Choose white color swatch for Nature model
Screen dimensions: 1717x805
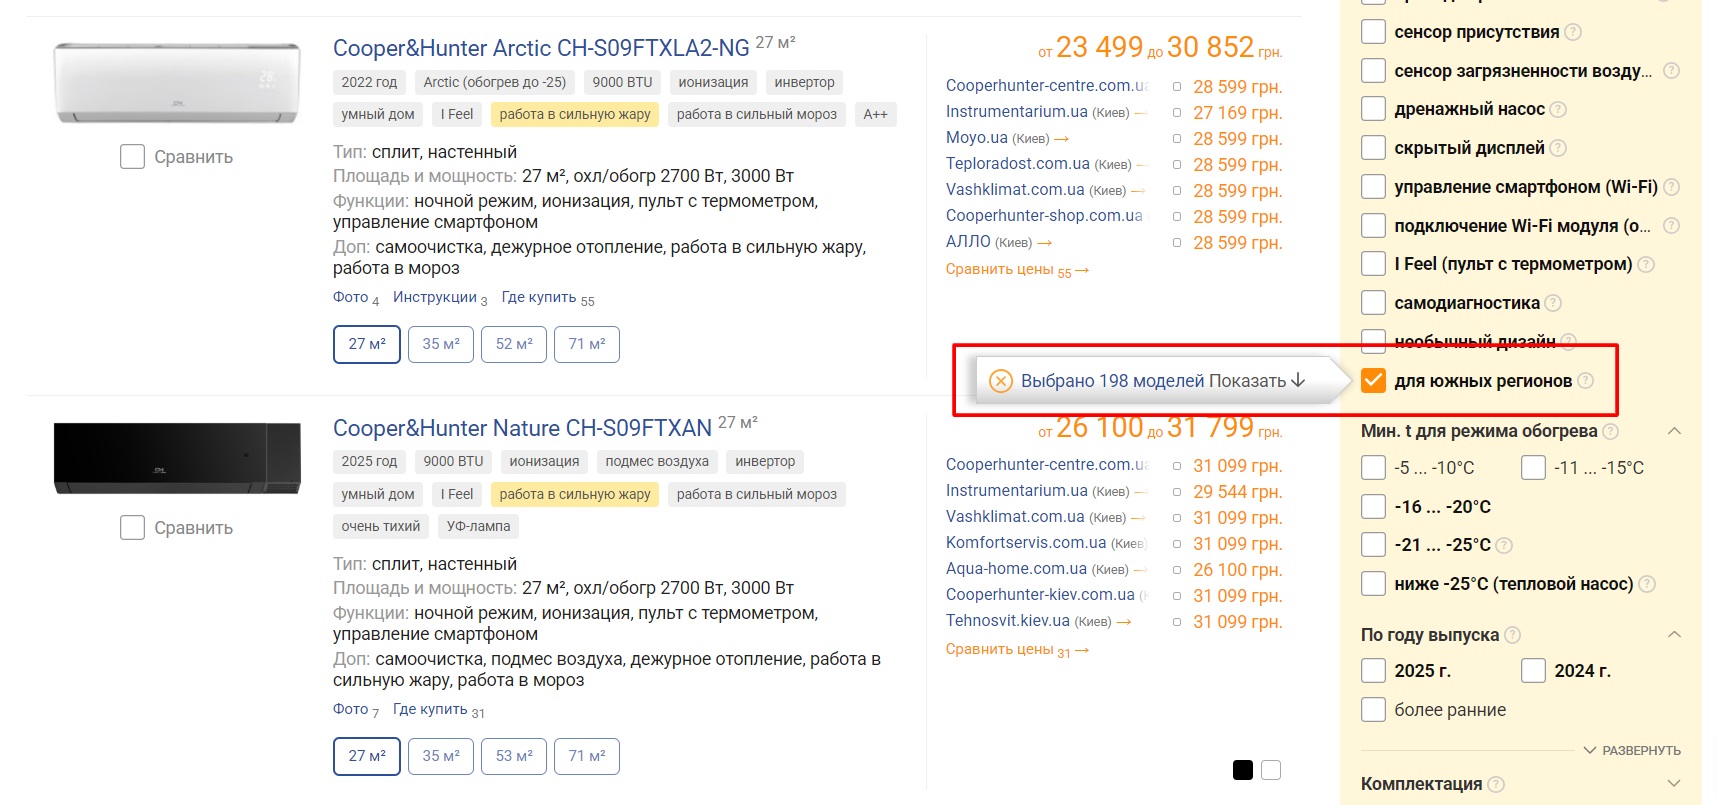(1271, 770)
